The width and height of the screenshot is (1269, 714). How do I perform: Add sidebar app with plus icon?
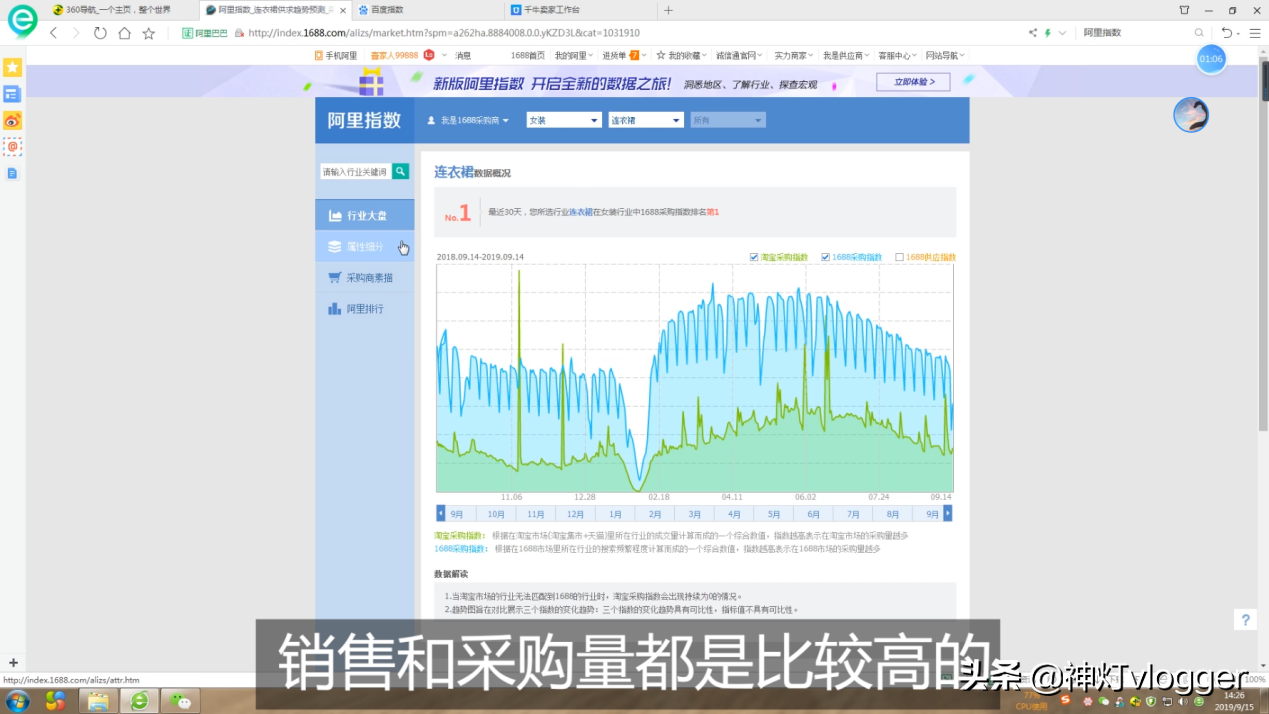(13, 663)
